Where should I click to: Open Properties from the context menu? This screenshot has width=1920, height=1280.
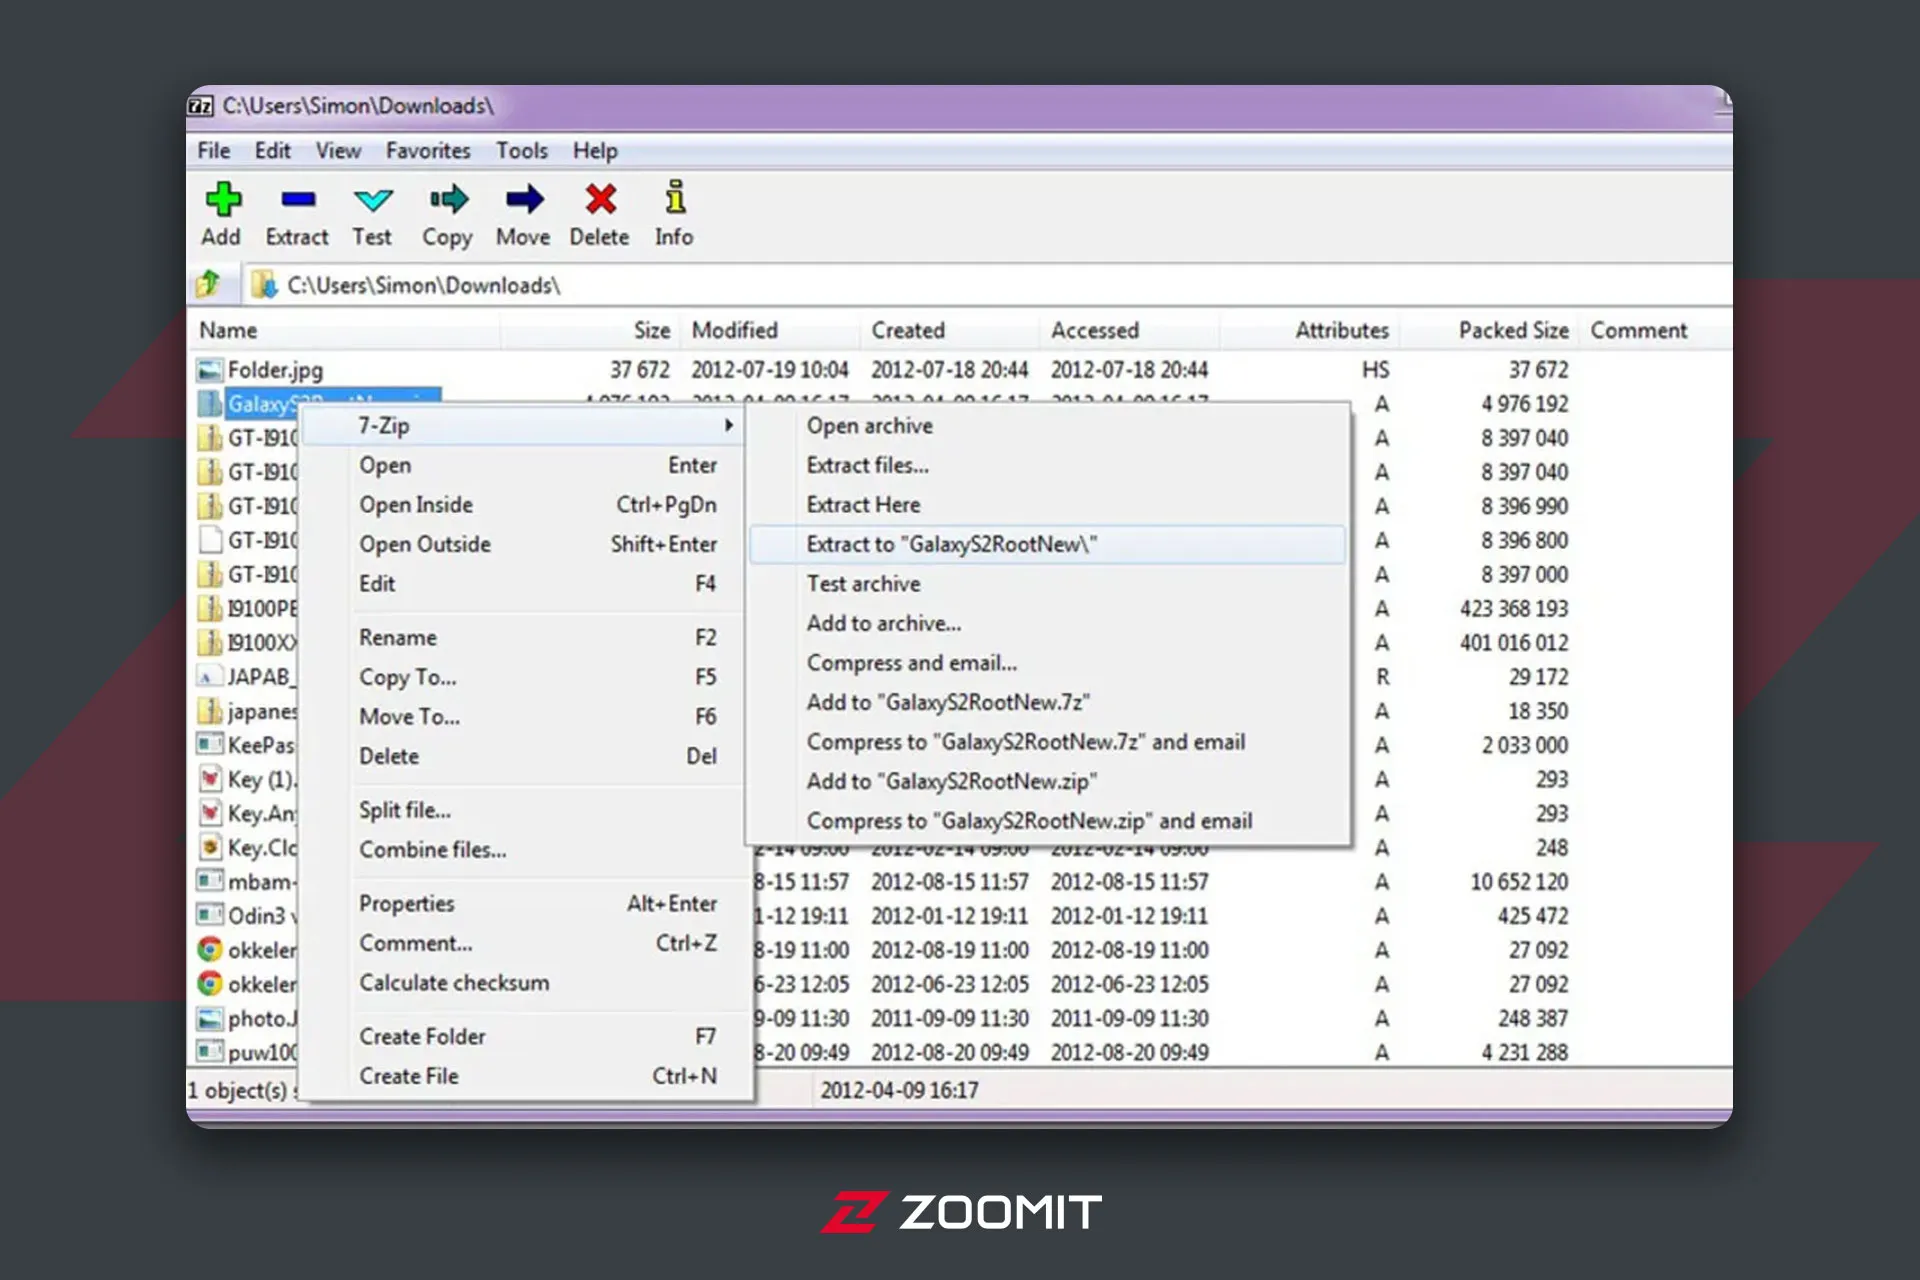click(x=523, y=904)
